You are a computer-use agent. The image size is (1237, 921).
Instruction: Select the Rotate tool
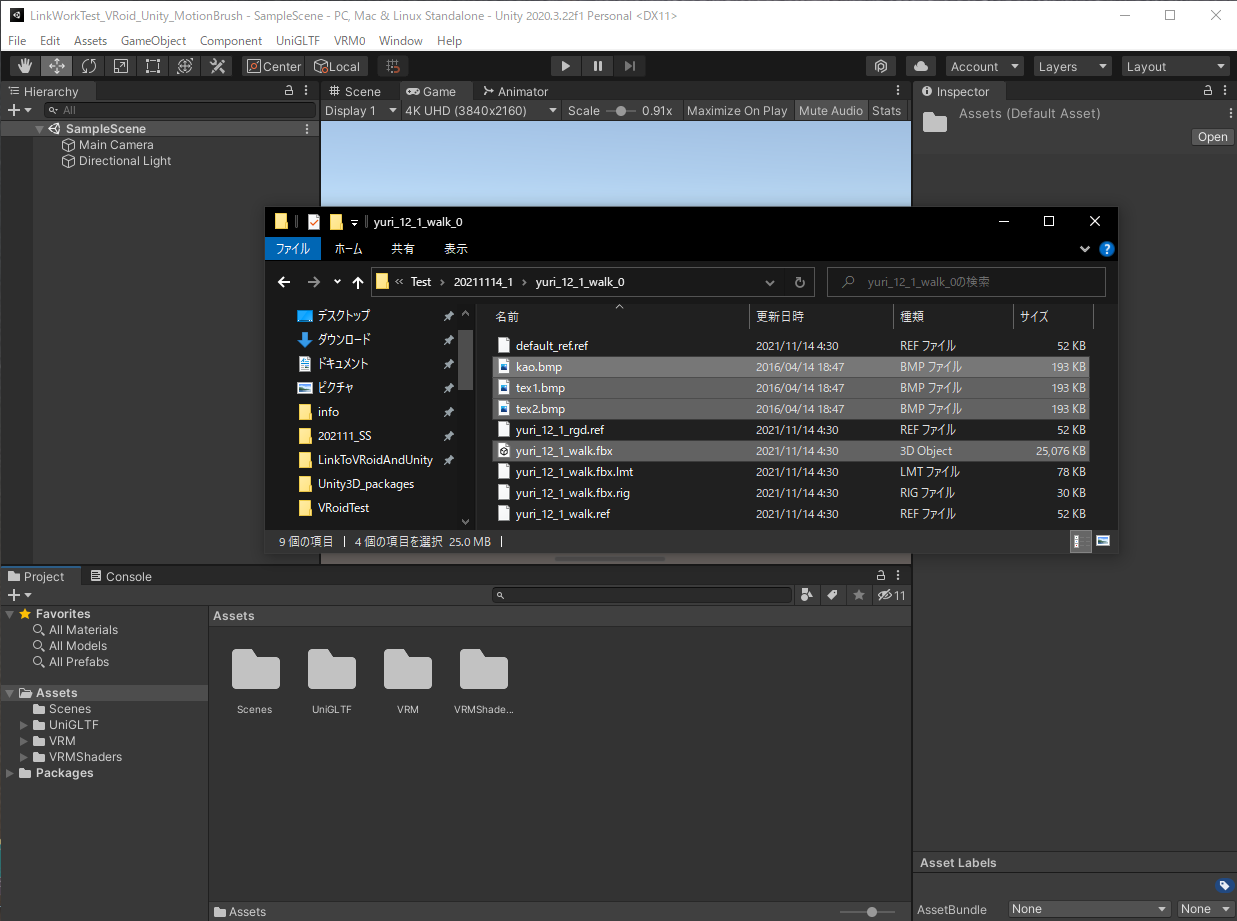pyautogui.click(x=89, y=66)
